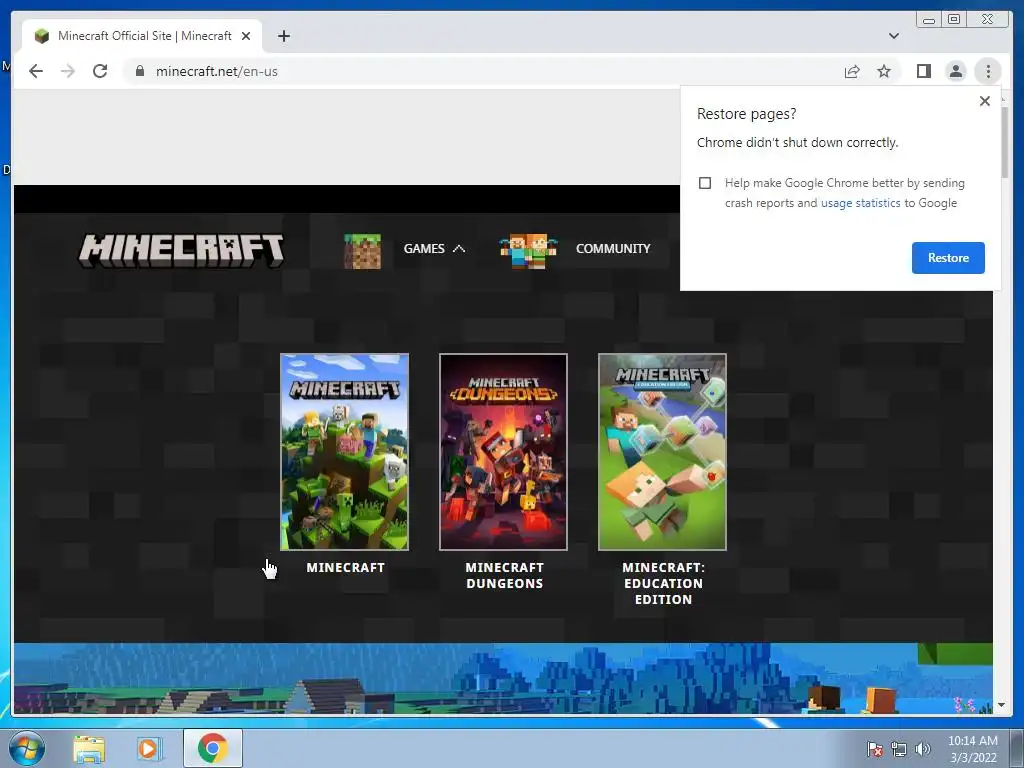Click the Restore button
This screenshot has width=1024, height=768.
[948, 257]
